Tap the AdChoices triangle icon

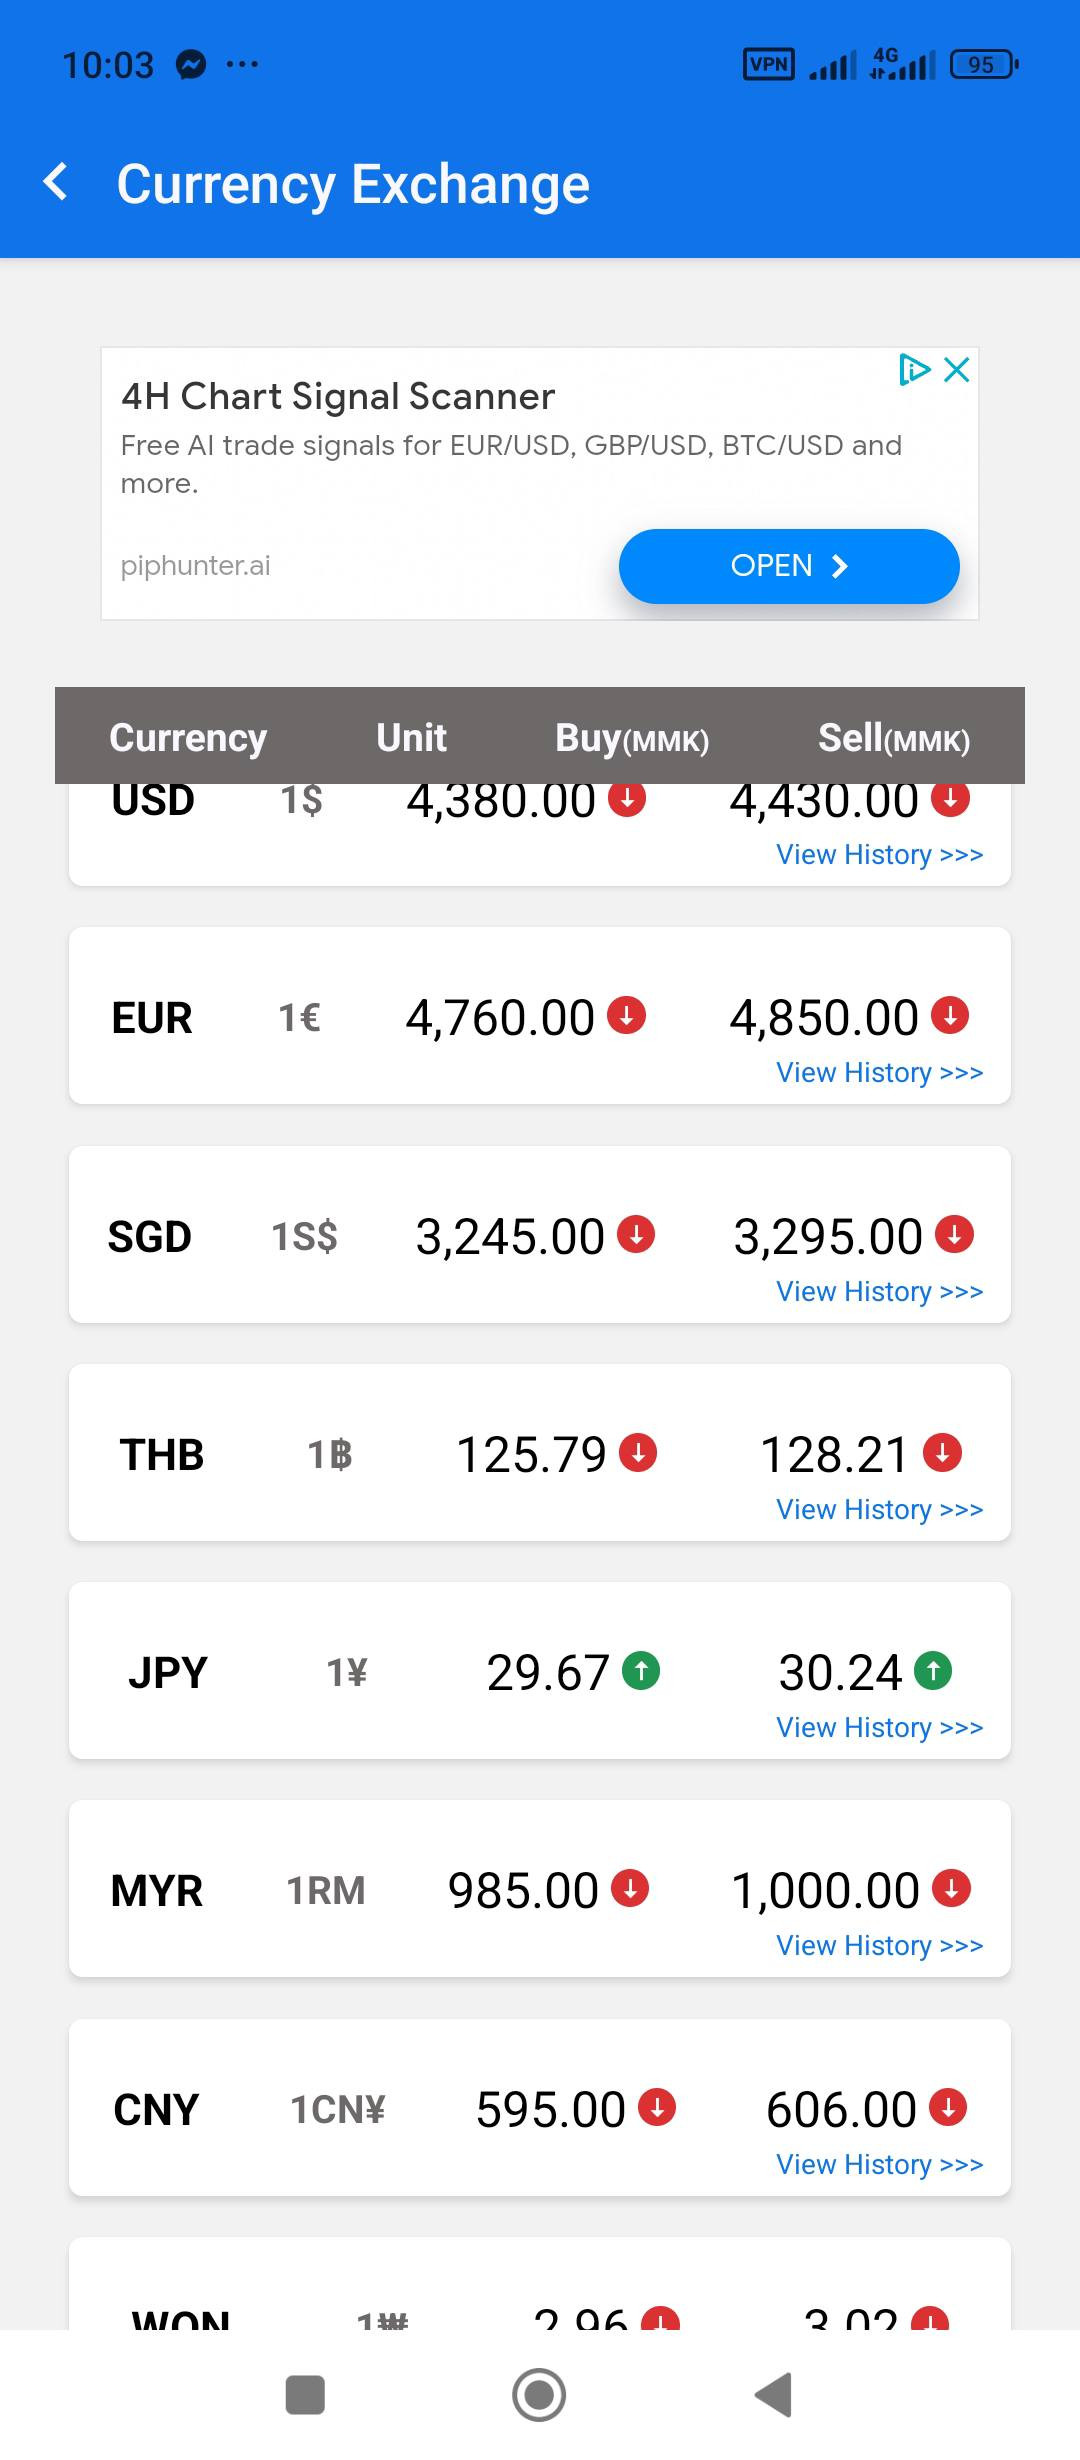[x=913, y=370]
